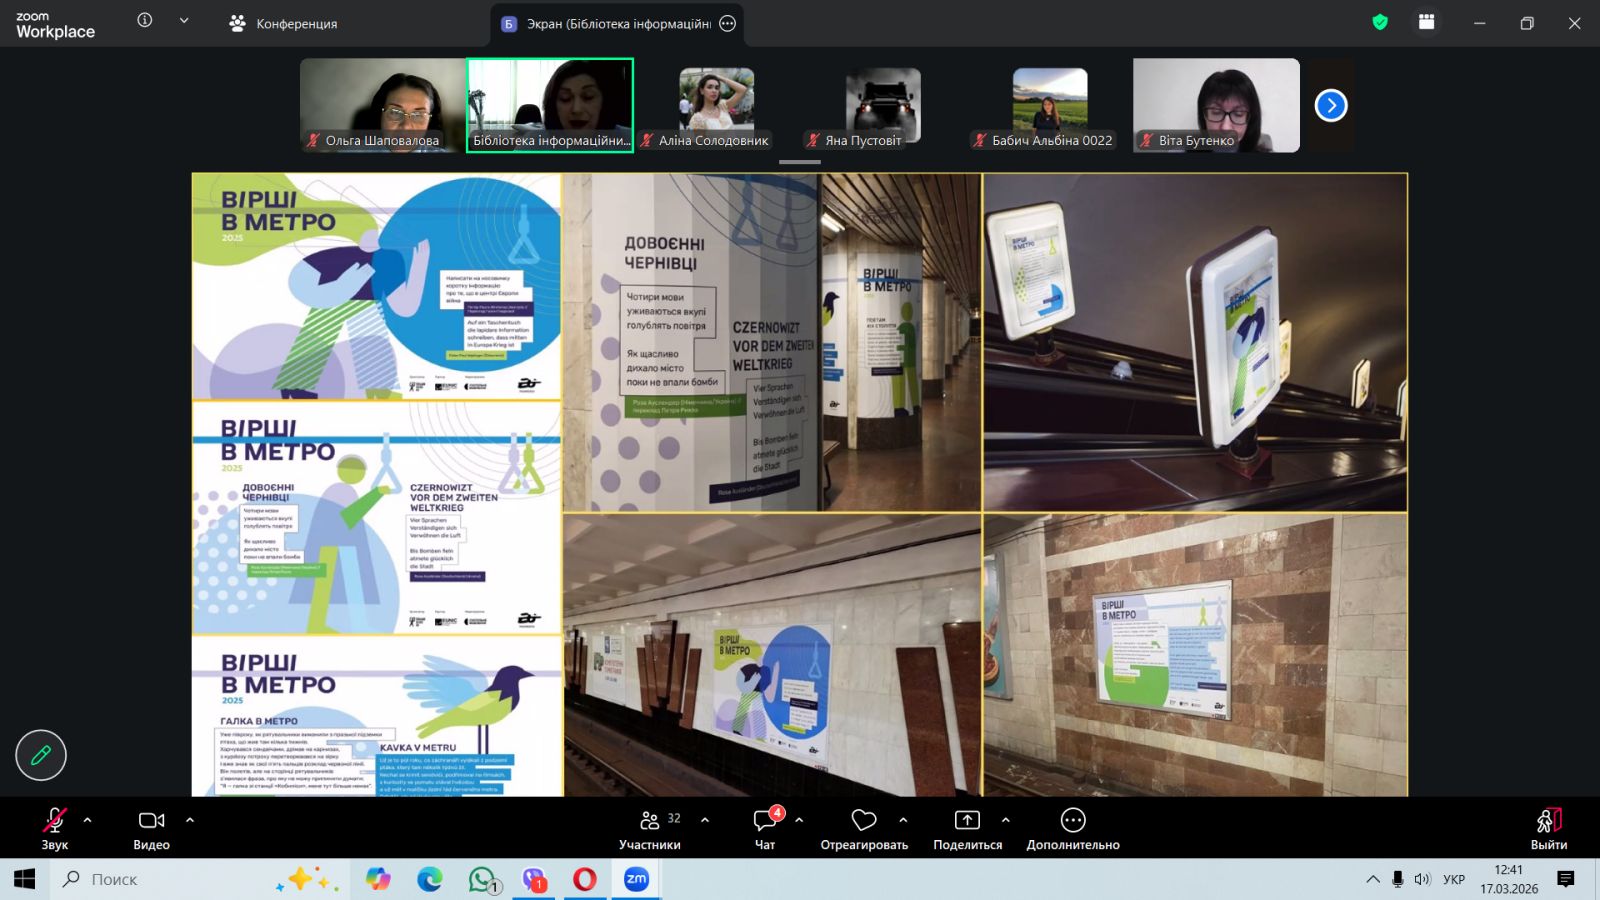Expand the arrow next to Поделиться

click(1006, 820)
